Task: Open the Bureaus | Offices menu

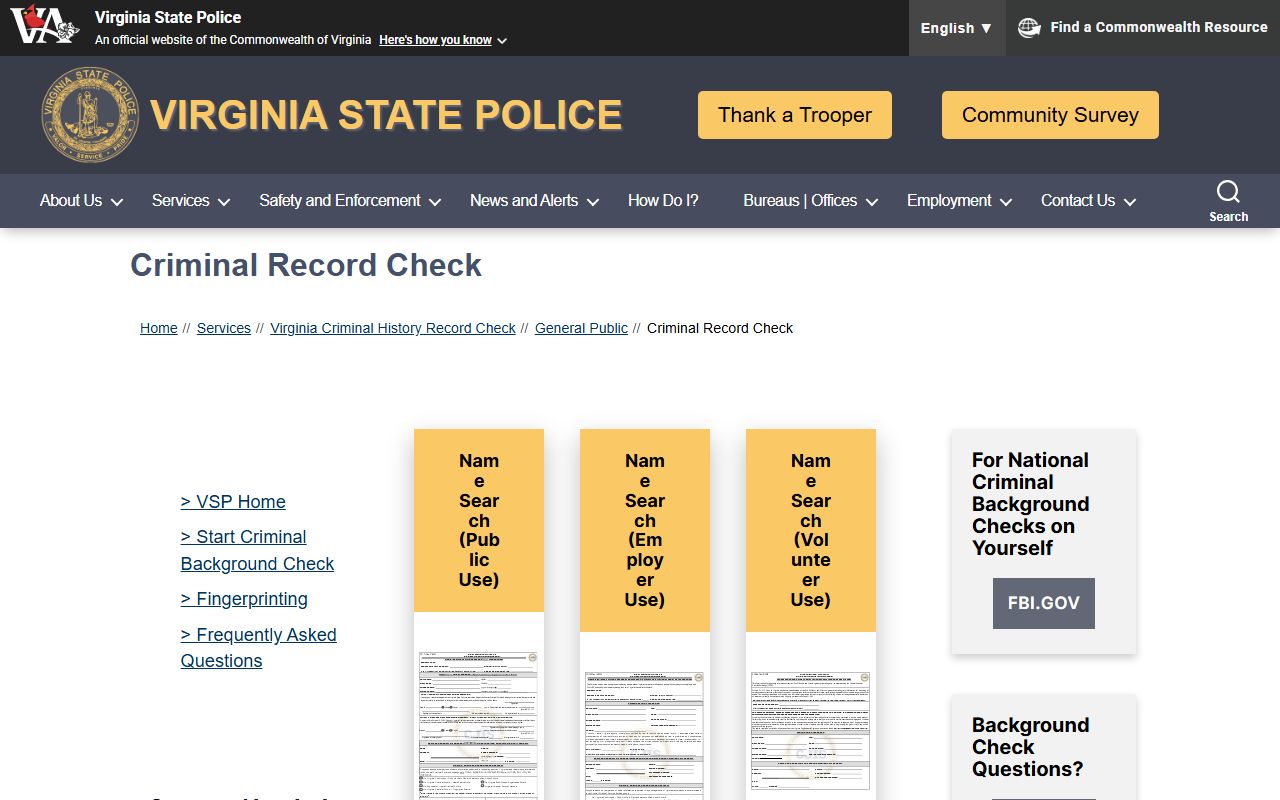Action: tap(800, 200)
